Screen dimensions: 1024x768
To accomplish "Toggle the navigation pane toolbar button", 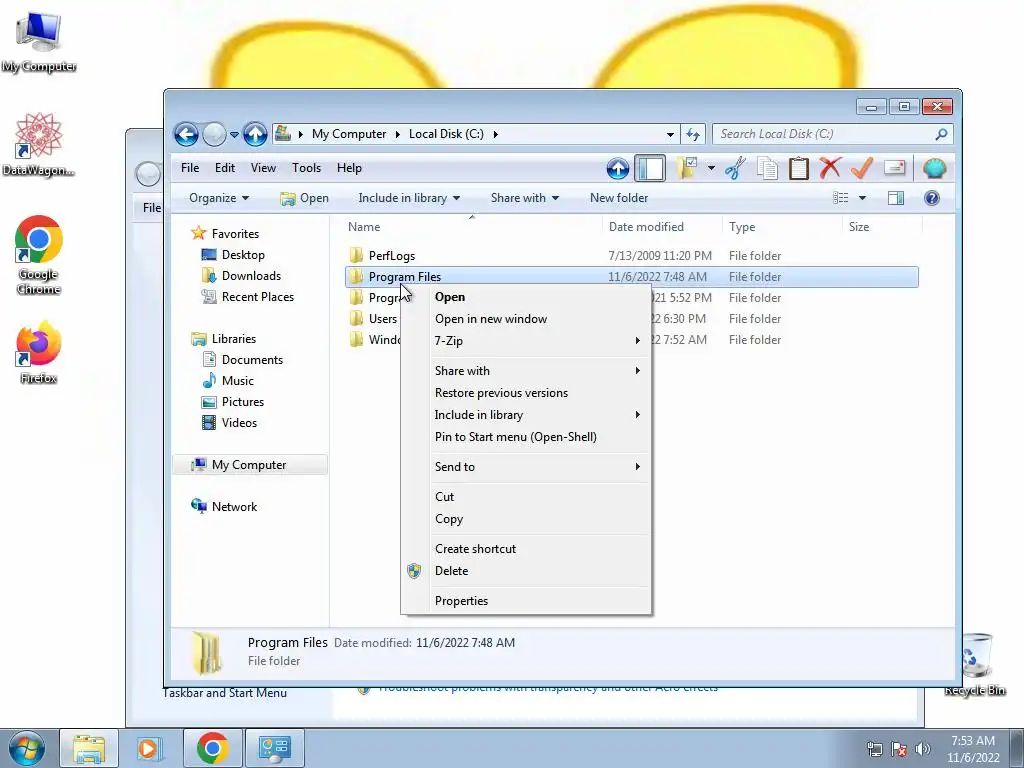I will [650, 168].
